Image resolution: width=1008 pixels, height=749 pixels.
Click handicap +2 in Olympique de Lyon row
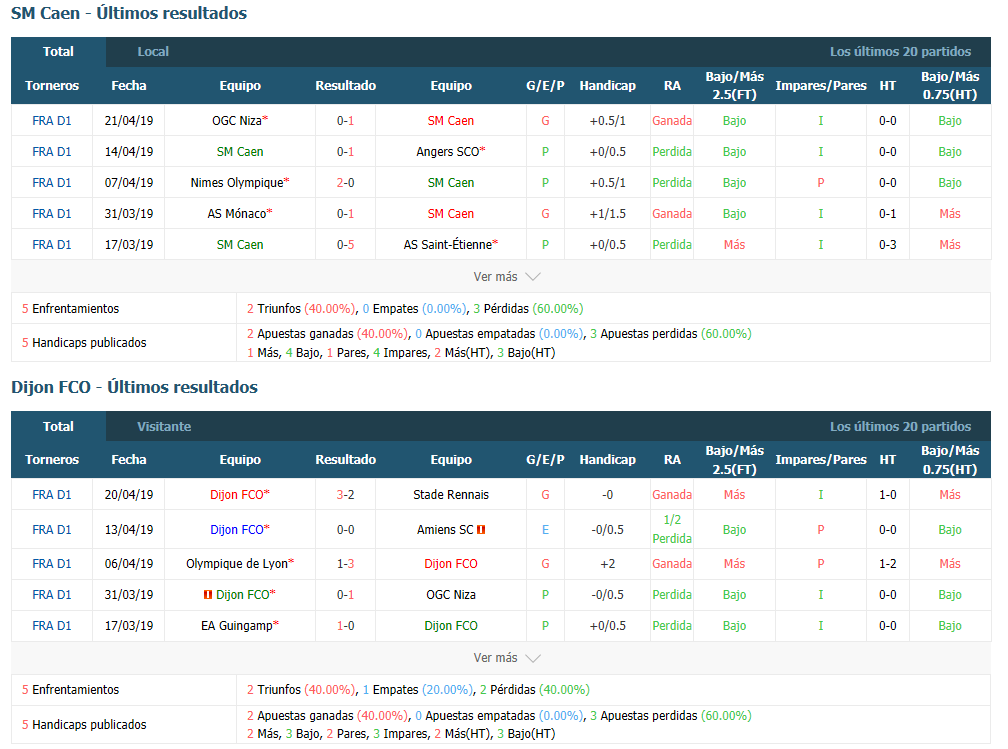coord(608,564)
